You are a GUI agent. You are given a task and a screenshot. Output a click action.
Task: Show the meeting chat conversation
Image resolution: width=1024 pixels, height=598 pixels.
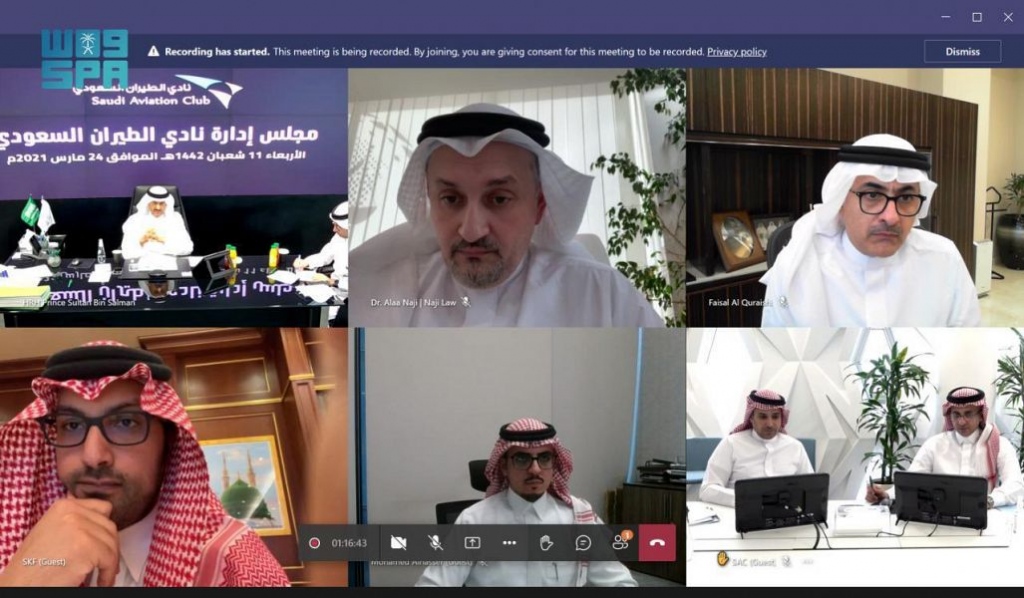tap(583, 543)
